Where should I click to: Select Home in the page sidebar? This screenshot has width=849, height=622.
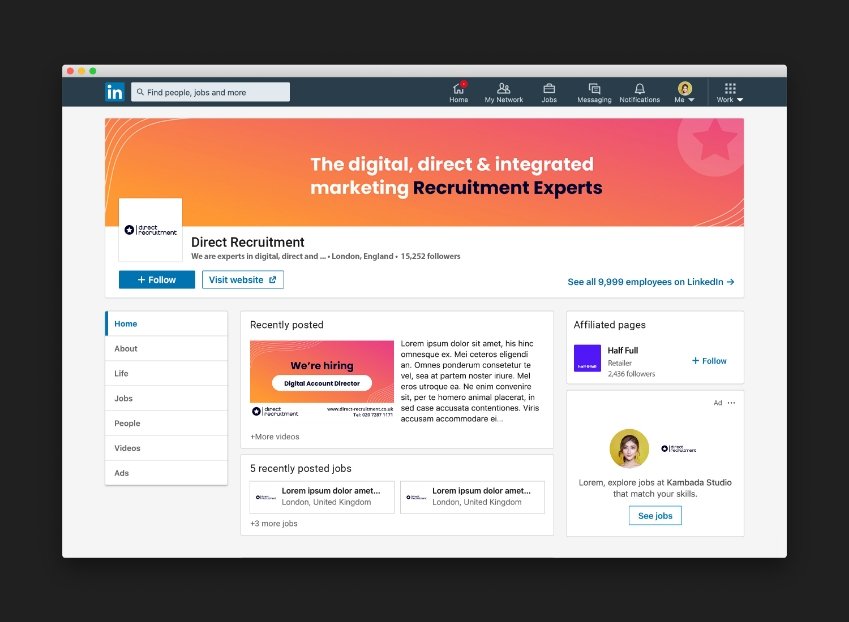[166, 324]
